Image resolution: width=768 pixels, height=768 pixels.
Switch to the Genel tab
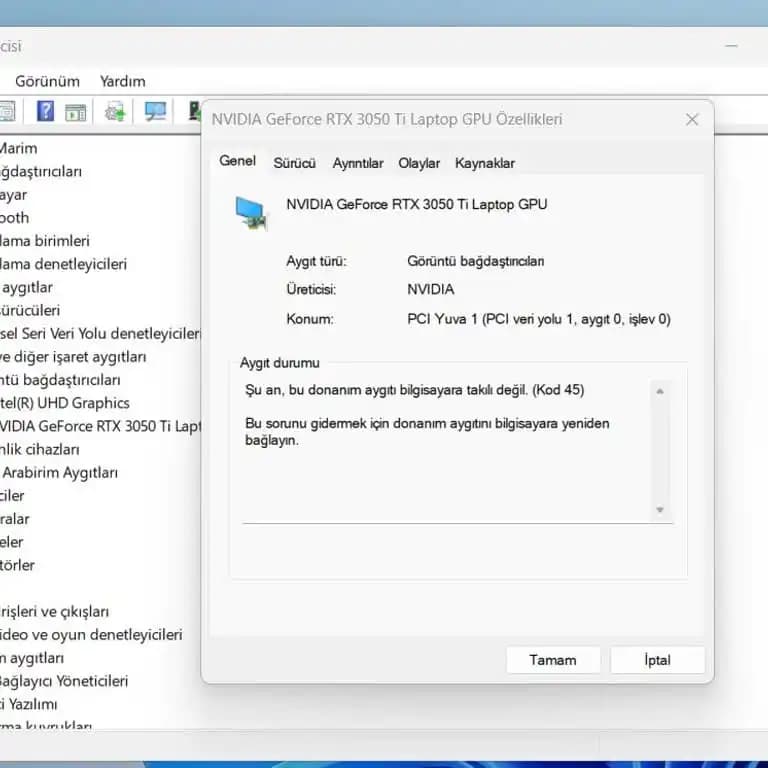[x=238, y=161]
